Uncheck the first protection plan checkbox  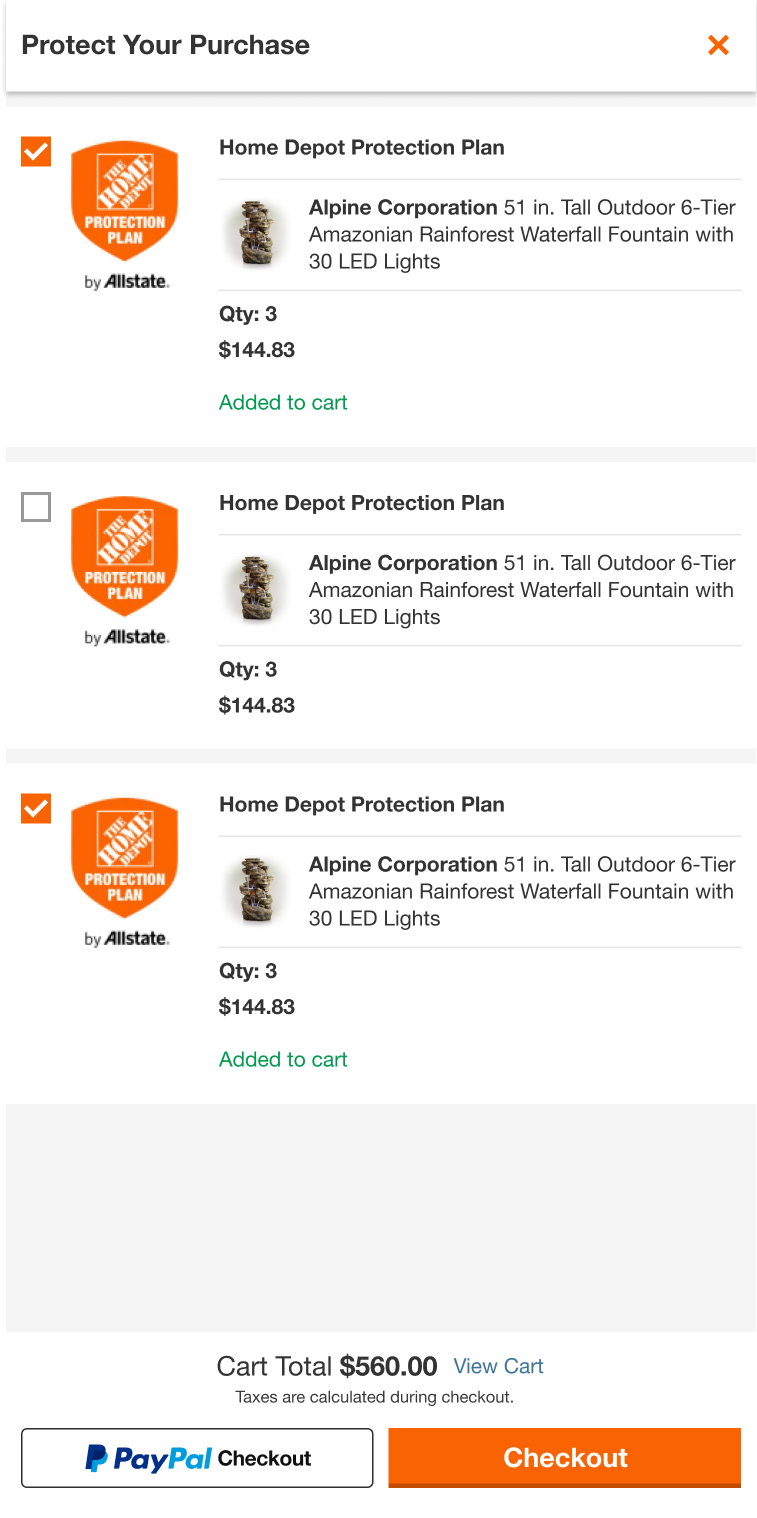(36, 152)
